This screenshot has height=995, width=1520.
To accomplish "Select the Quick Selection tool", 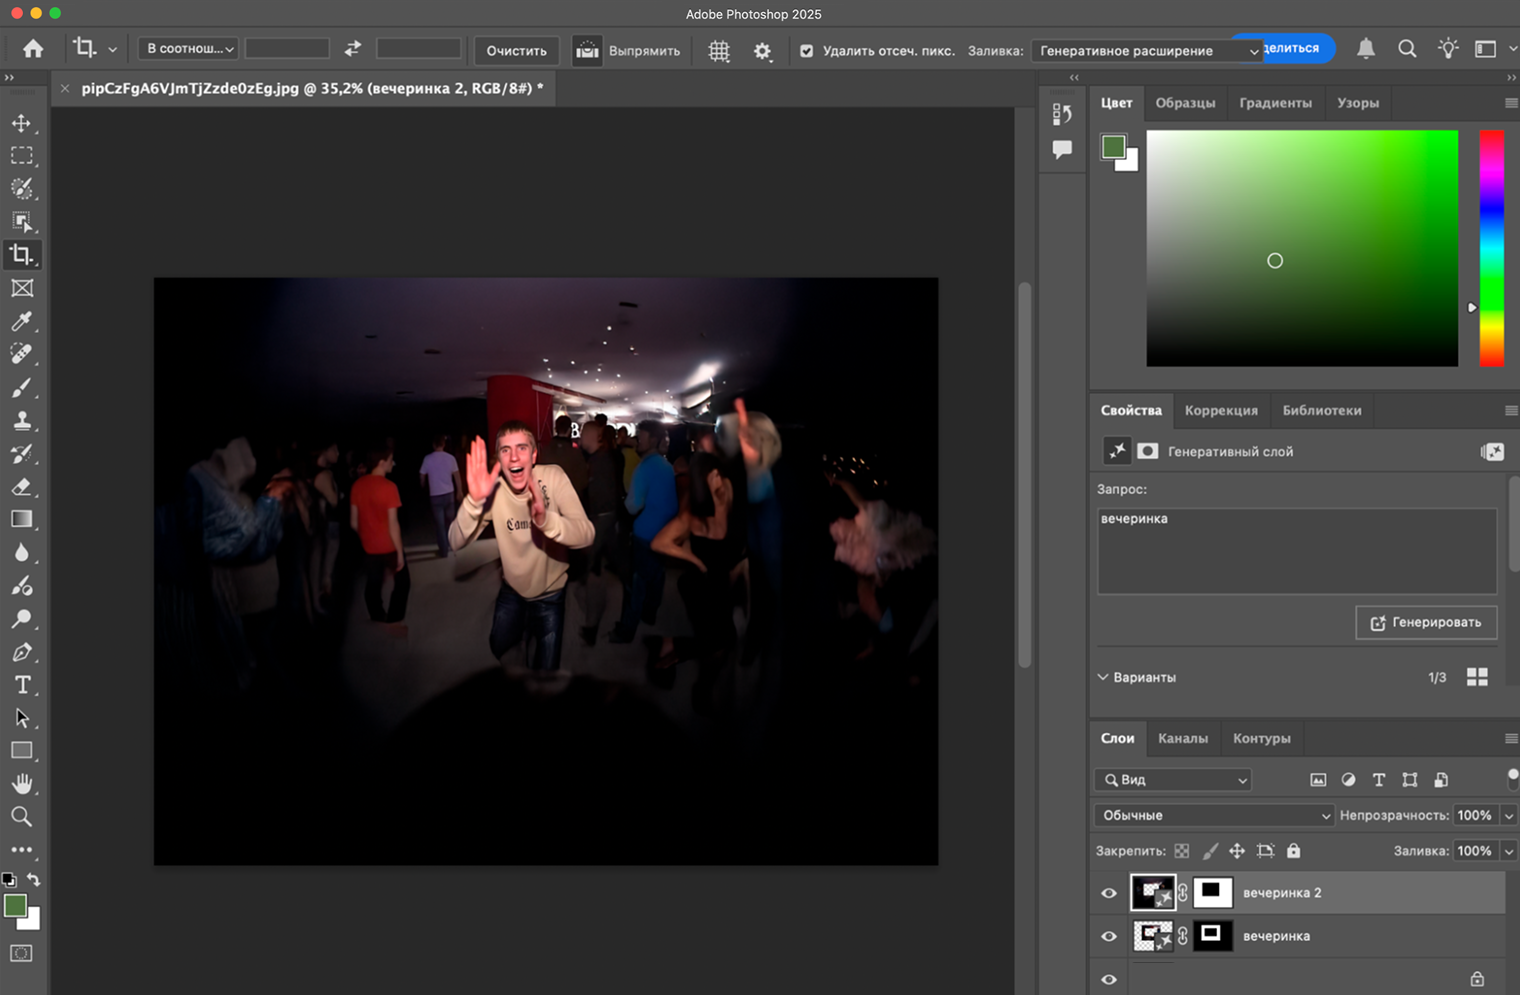I will point(21,189).
